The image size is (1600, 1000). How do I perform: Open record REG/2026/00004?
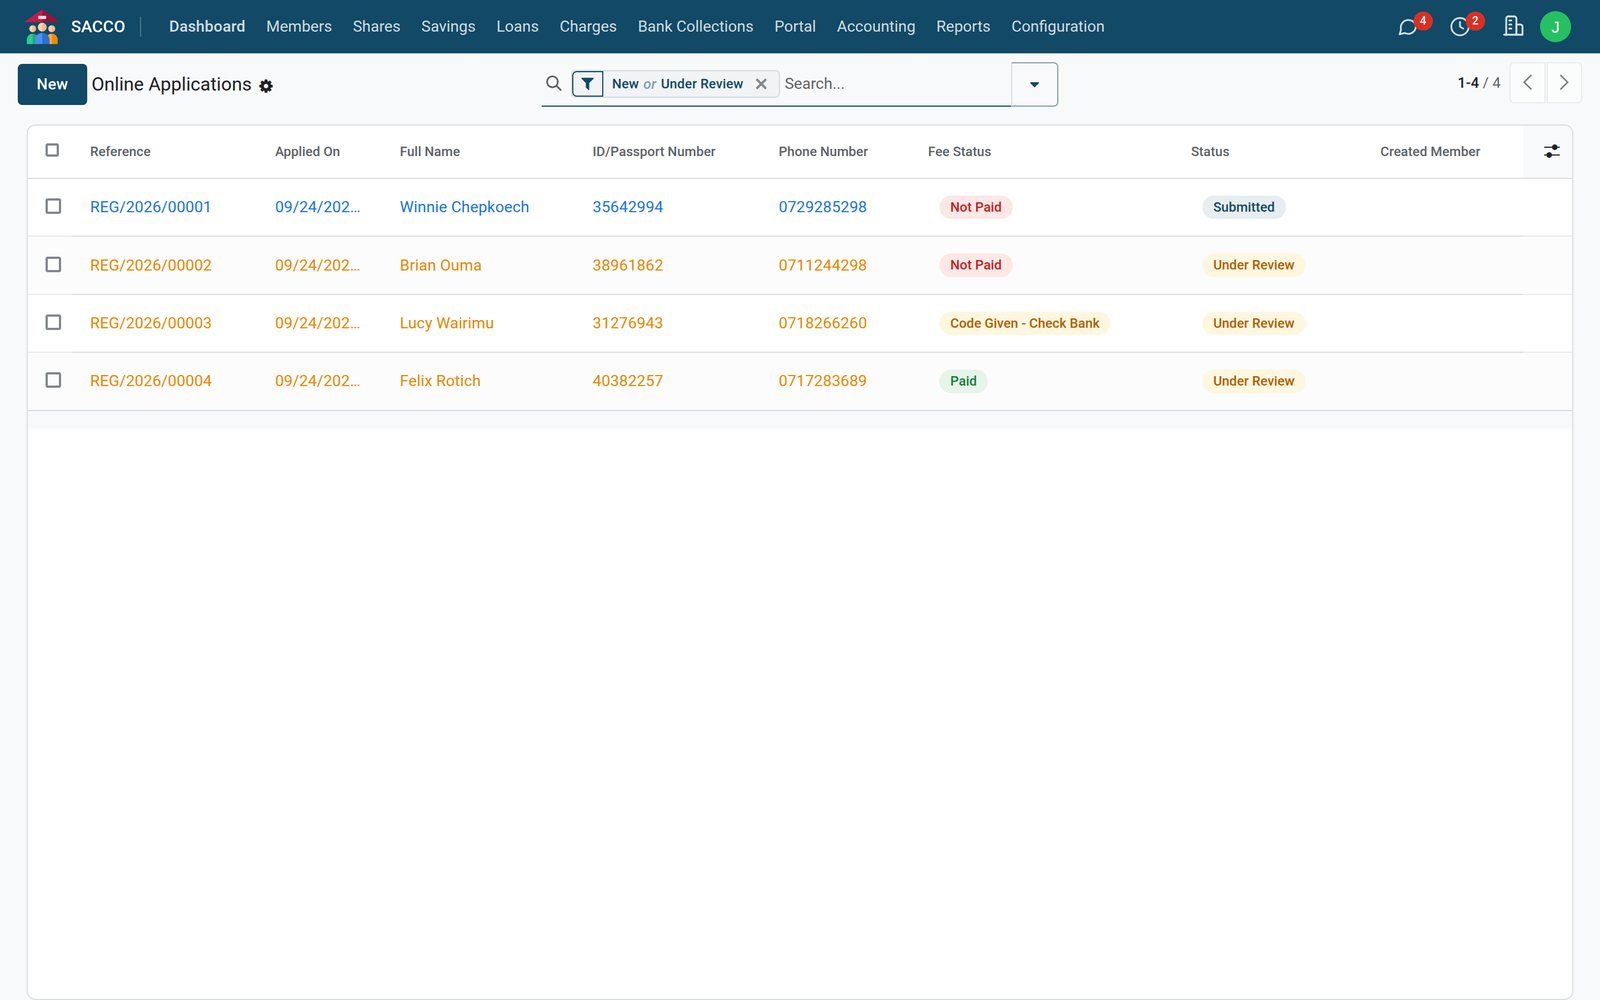(x=150, y=381)
